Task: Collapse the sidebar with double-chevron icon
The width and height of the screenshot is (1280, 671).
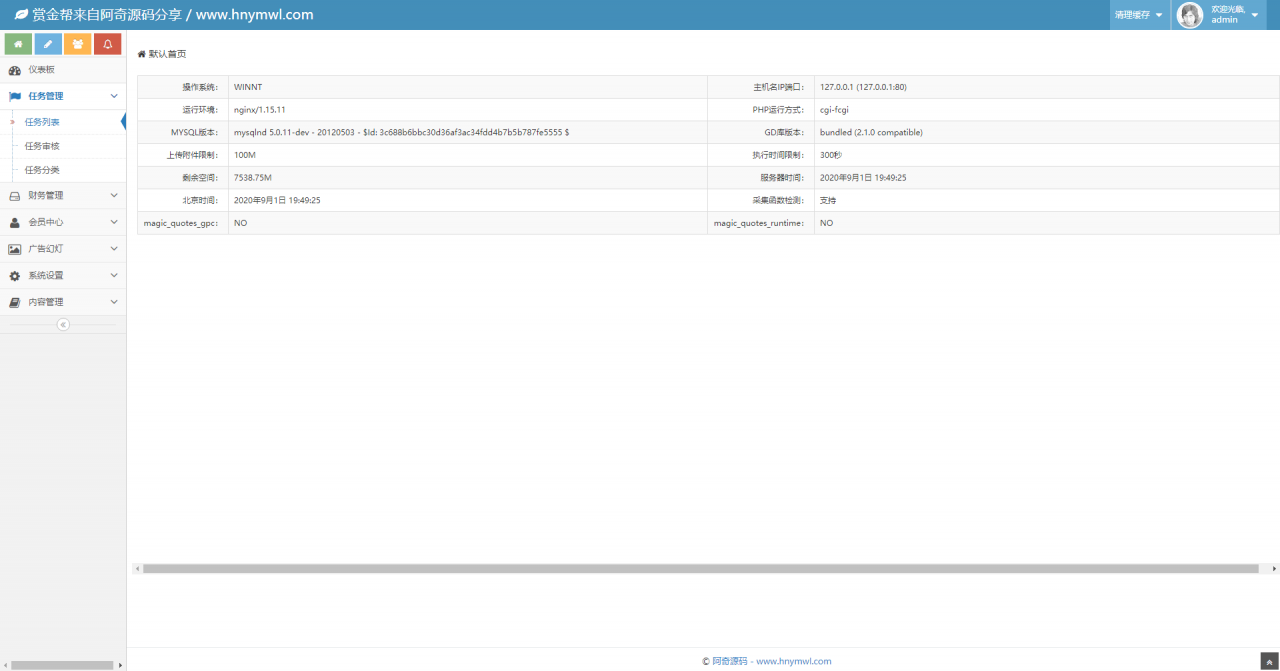Action: [x=63, y=324]
